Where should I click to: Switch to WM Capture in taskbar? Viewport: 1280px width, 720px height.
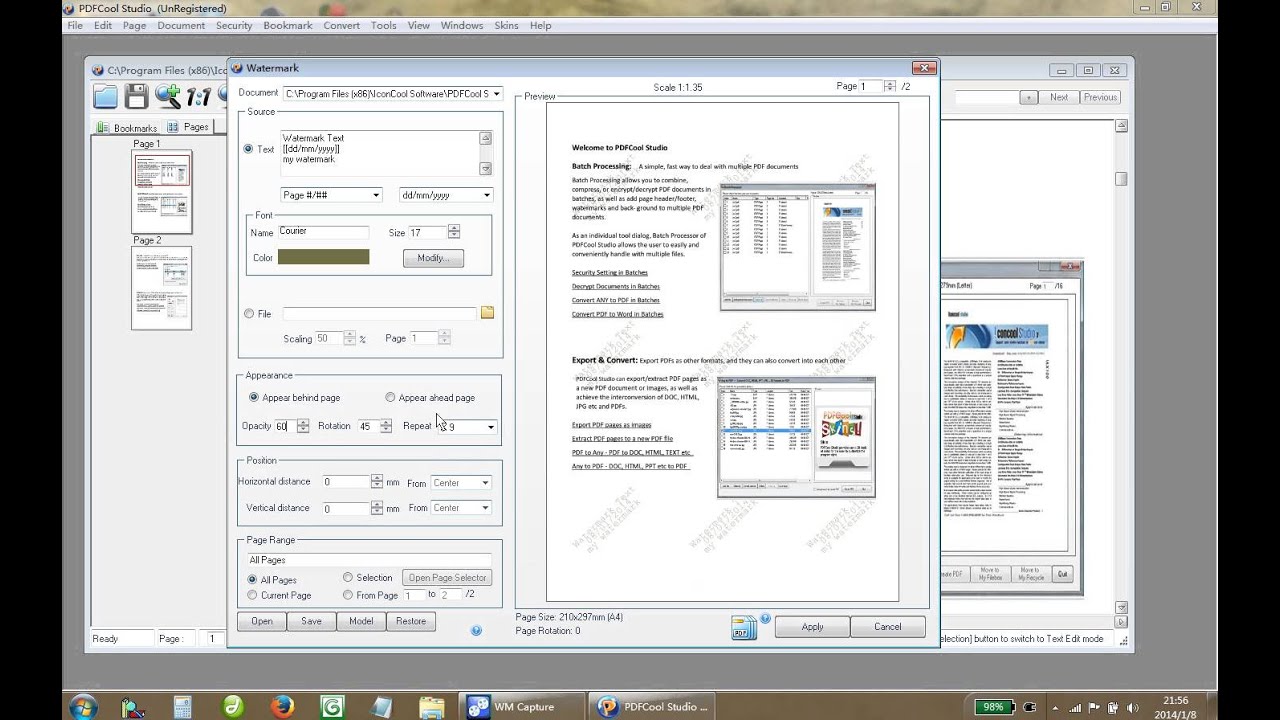coord(523,707)
